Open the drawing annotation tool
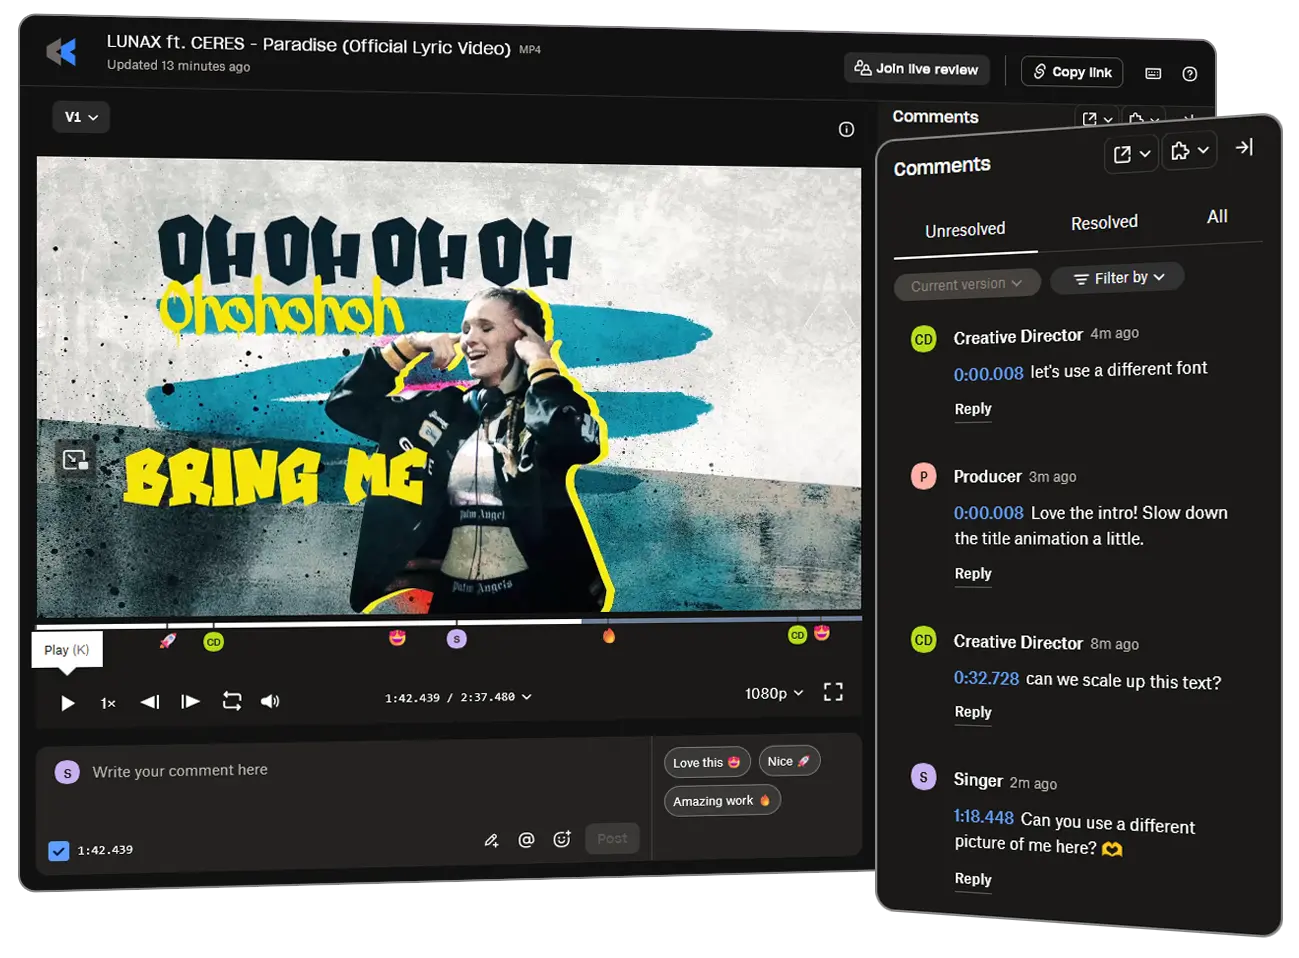1299x958 pixels. [491, 840]
